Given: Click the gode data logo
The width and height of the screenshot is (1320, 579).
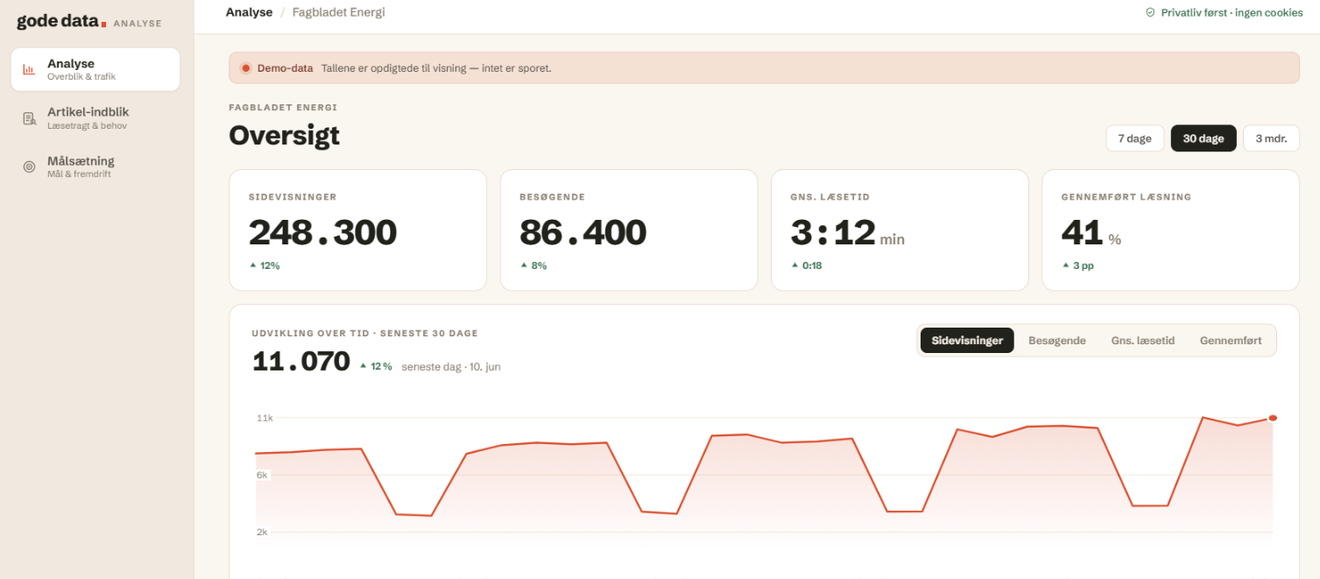Looking at the screenshot, I should [x=62, y=22].
